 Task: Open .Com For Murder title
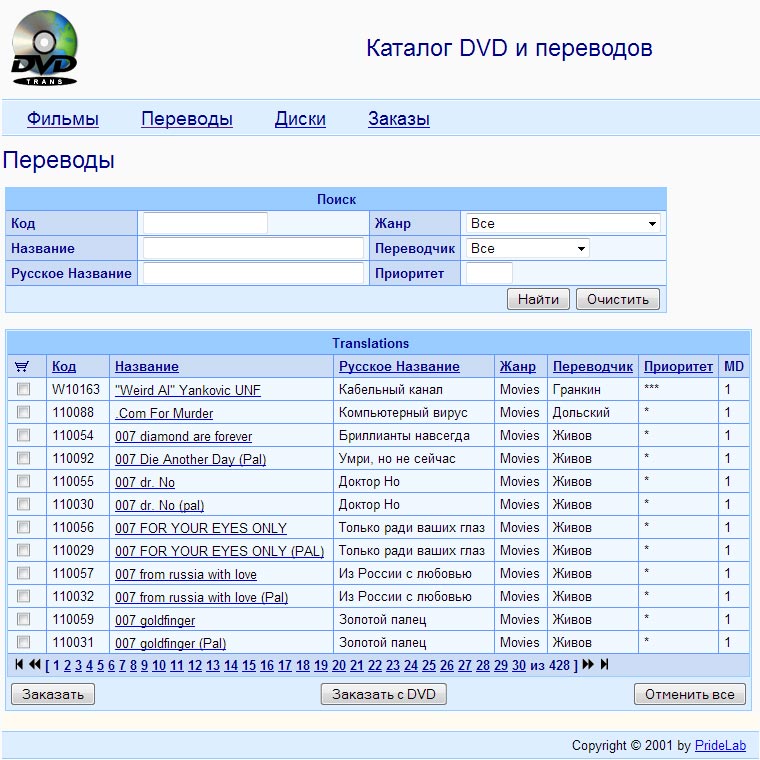point(164,413)
